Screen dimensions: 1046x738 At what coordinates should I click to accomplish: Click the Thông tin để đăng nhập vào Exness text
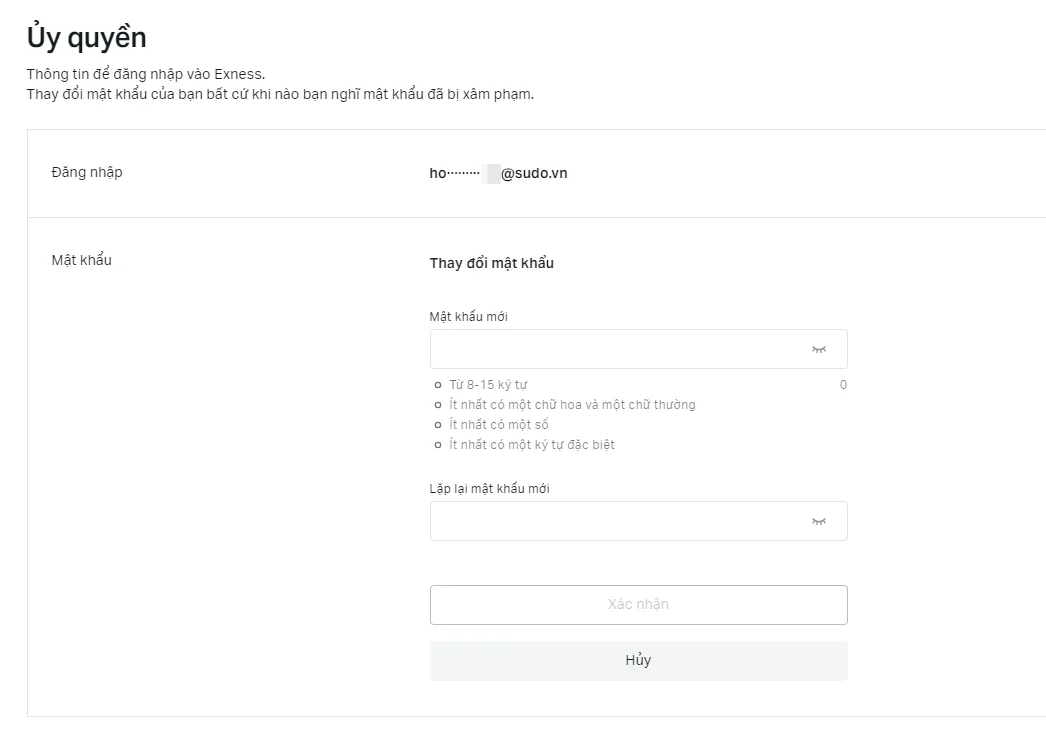click(145, 74)
